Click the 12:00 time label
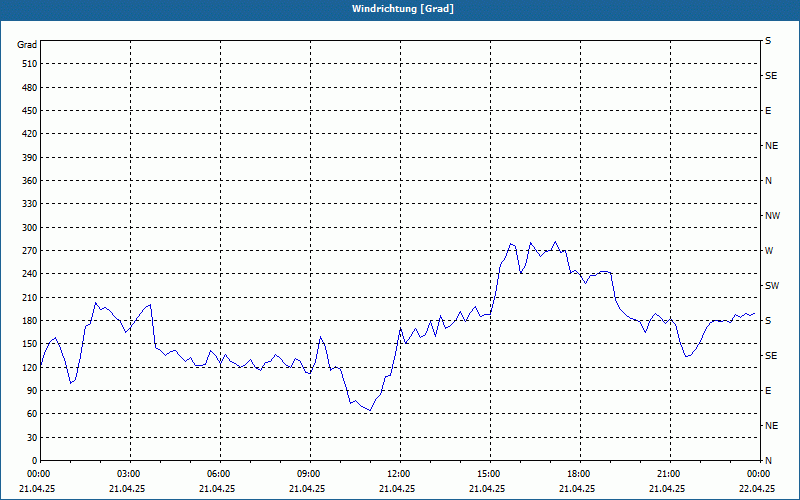 pos(397,474)
